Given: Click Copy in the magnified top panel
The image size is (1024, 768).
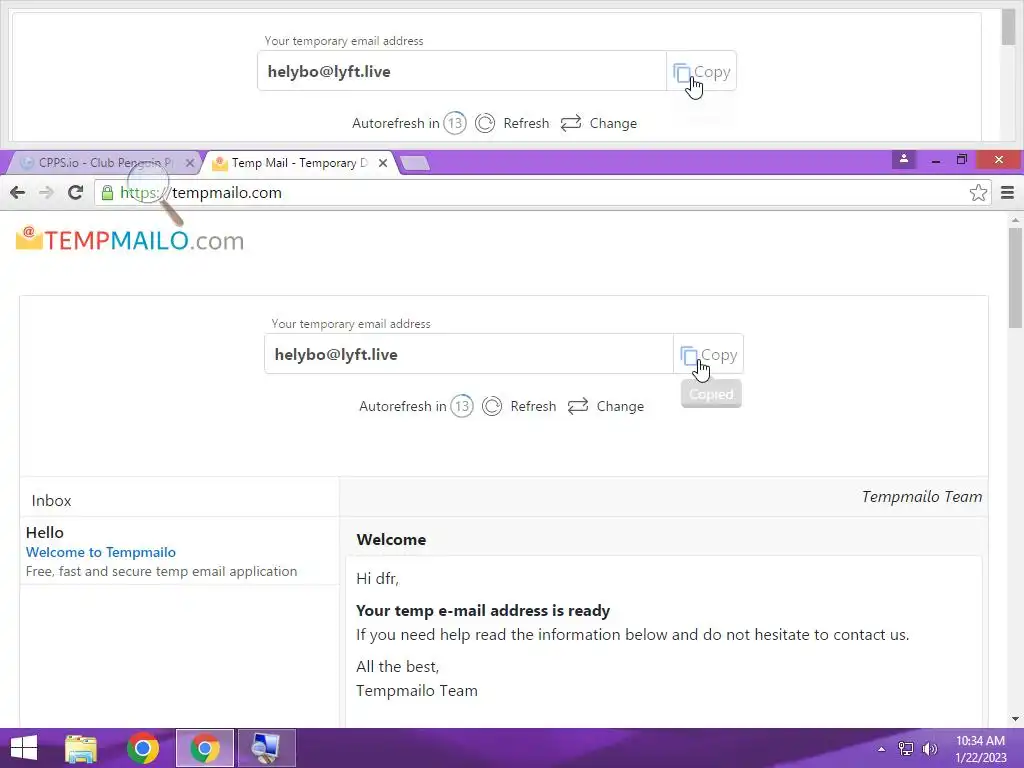Looking at the screenshot, I should [x=701, y=72].
